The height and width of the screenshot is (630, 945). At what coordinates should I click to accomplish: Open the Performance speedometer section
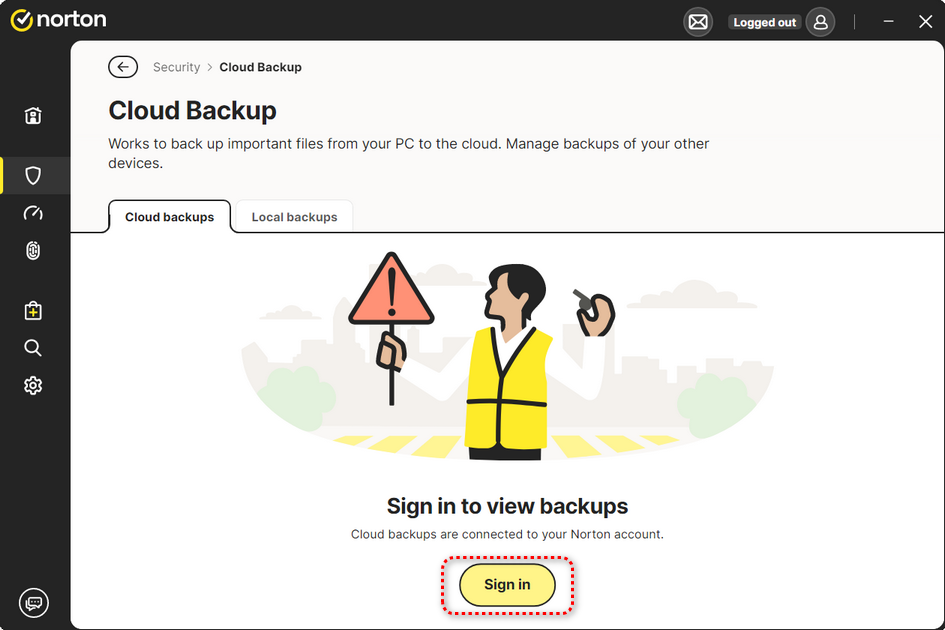[33, 213]
